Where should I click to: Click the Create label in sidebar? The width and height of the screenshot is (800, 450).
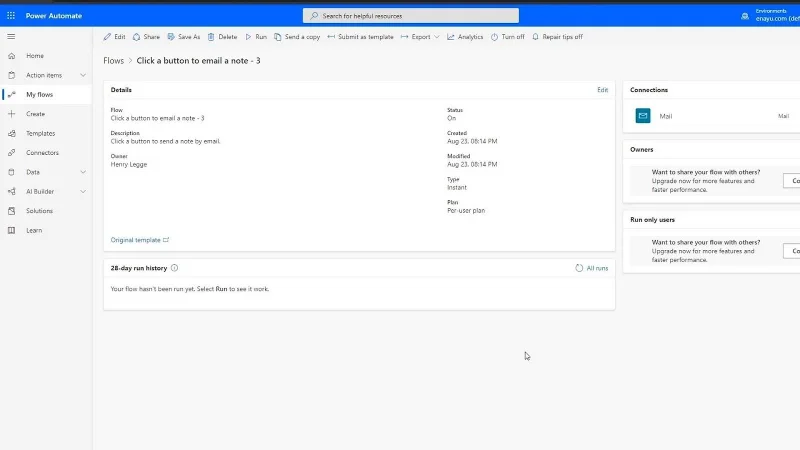pyautogui.click(x=36, y=114)
